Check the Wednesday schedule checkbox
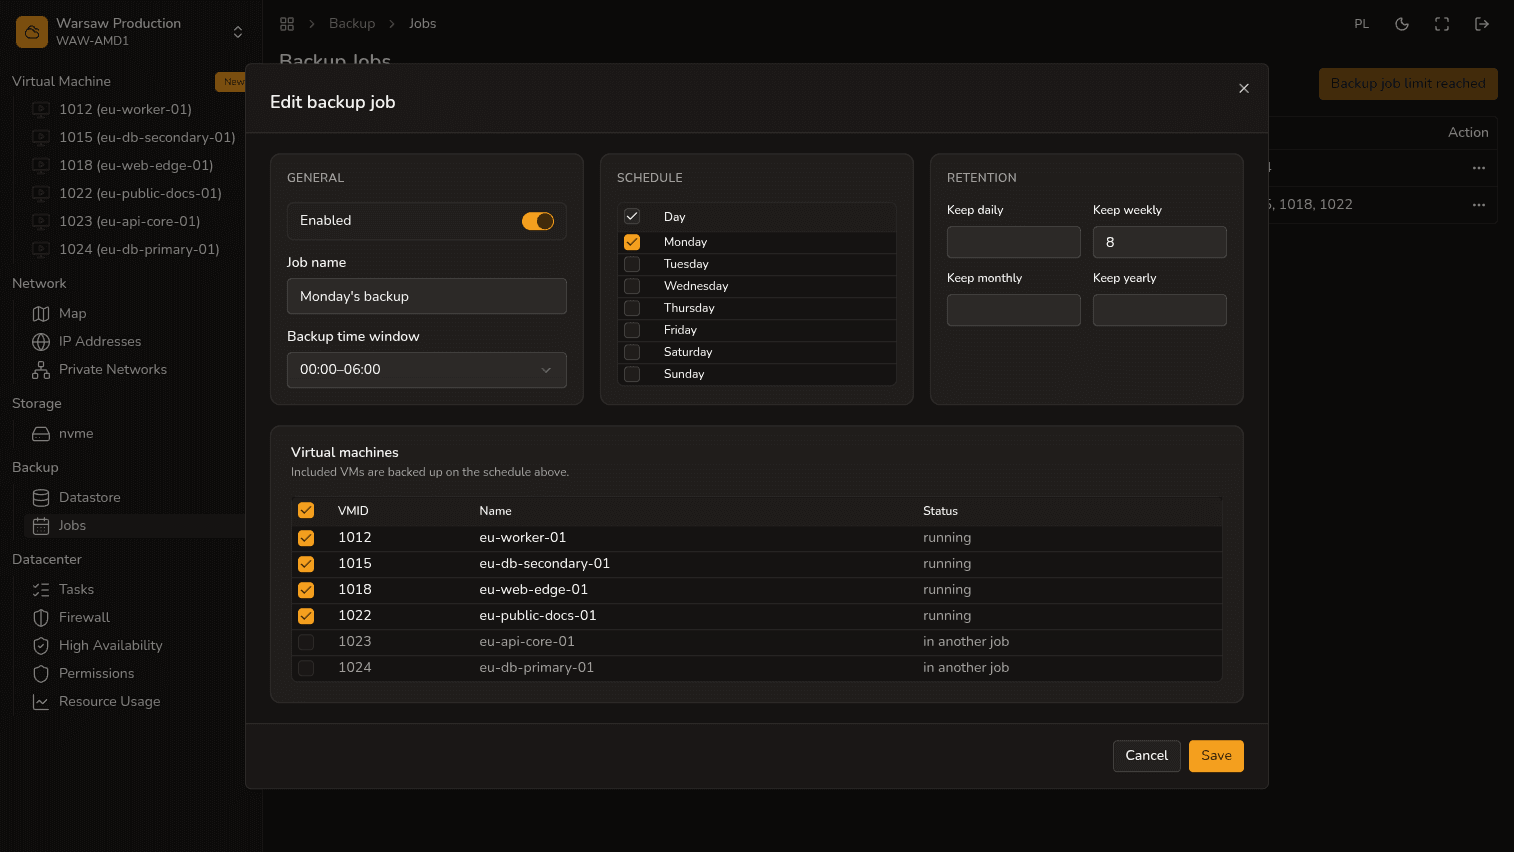 [x=632, y=286]
